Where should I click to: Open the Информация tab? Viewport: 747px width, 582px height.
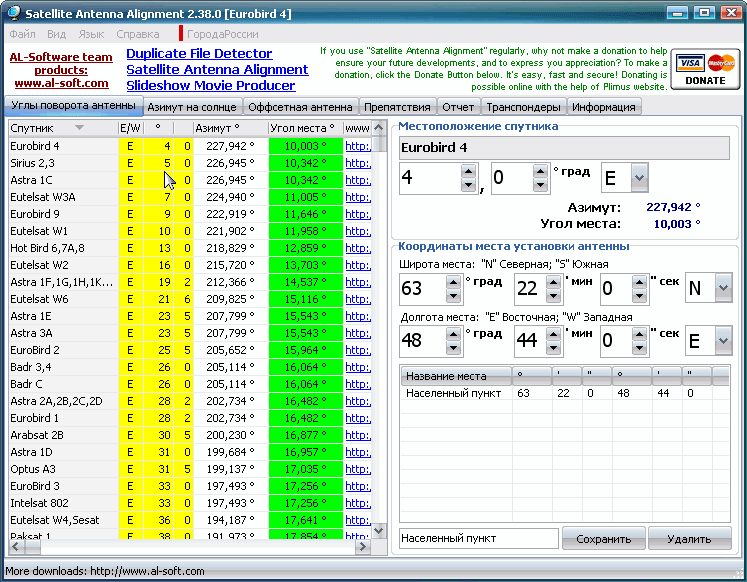[x=604, y=107]
